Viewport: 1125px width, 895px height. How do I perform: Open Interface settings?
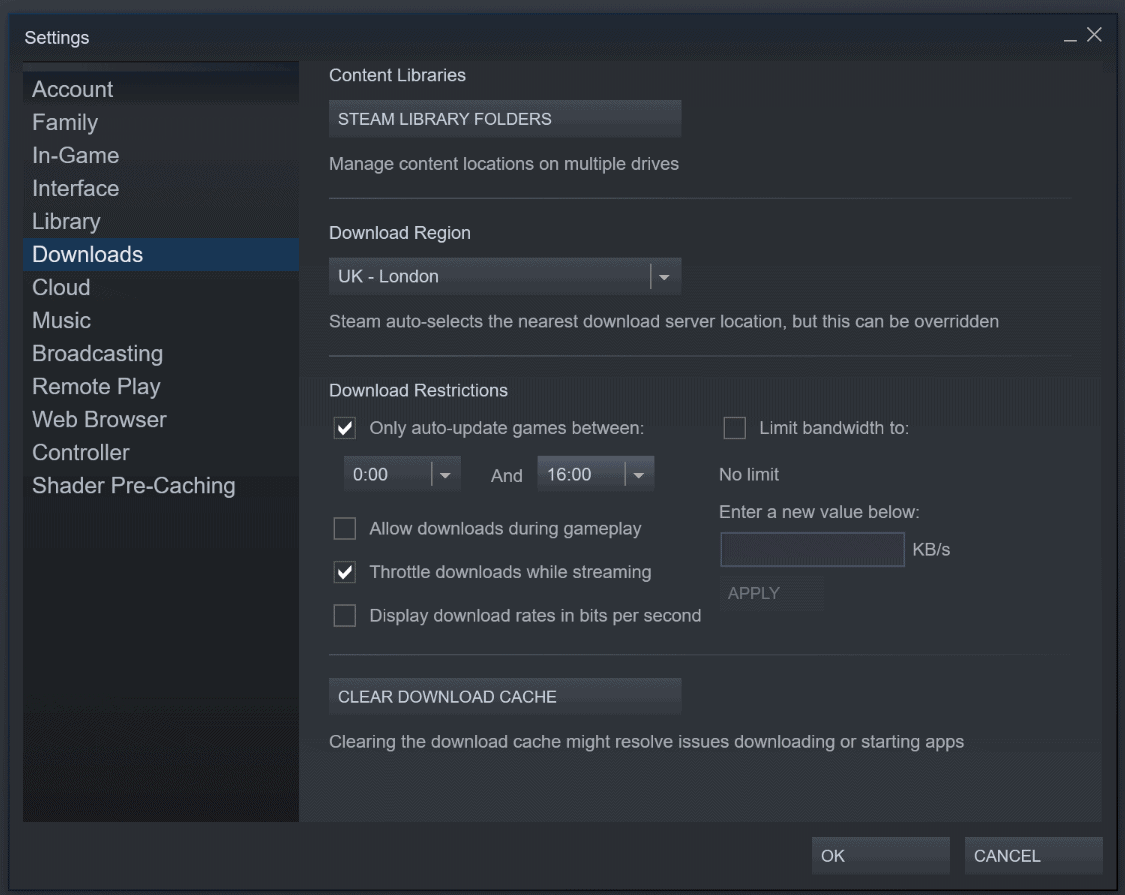pyautogui.click(x=75, y=188)
